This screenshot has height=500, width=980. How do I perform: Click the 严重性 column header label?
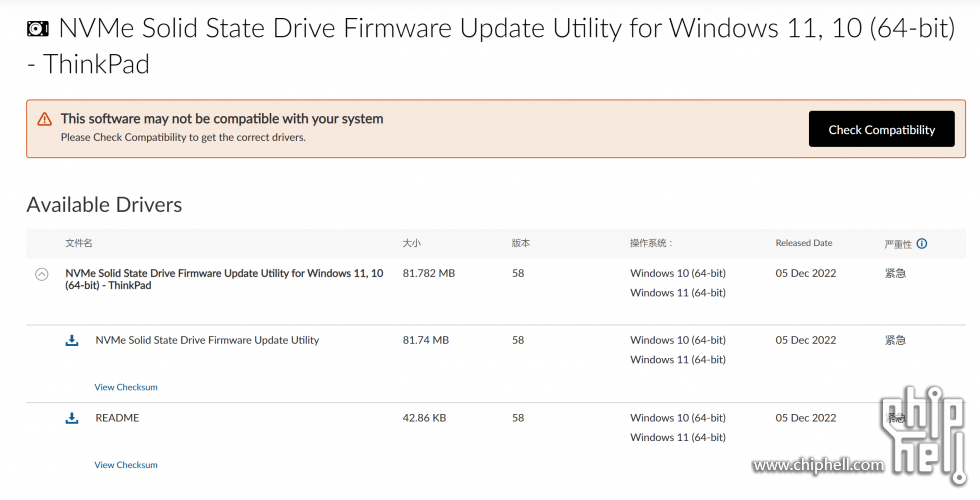(x=898, y=244)
